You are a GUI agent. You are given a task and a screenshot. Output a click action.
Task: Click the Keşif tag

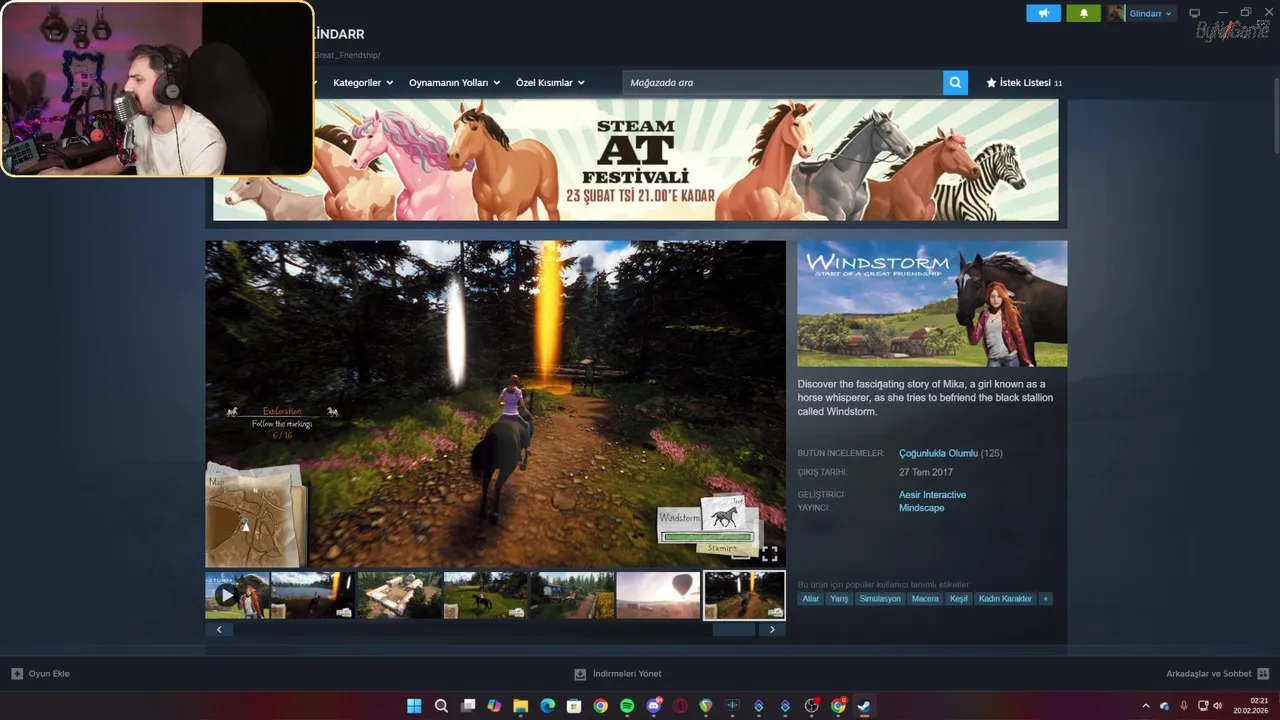[959, 599]
